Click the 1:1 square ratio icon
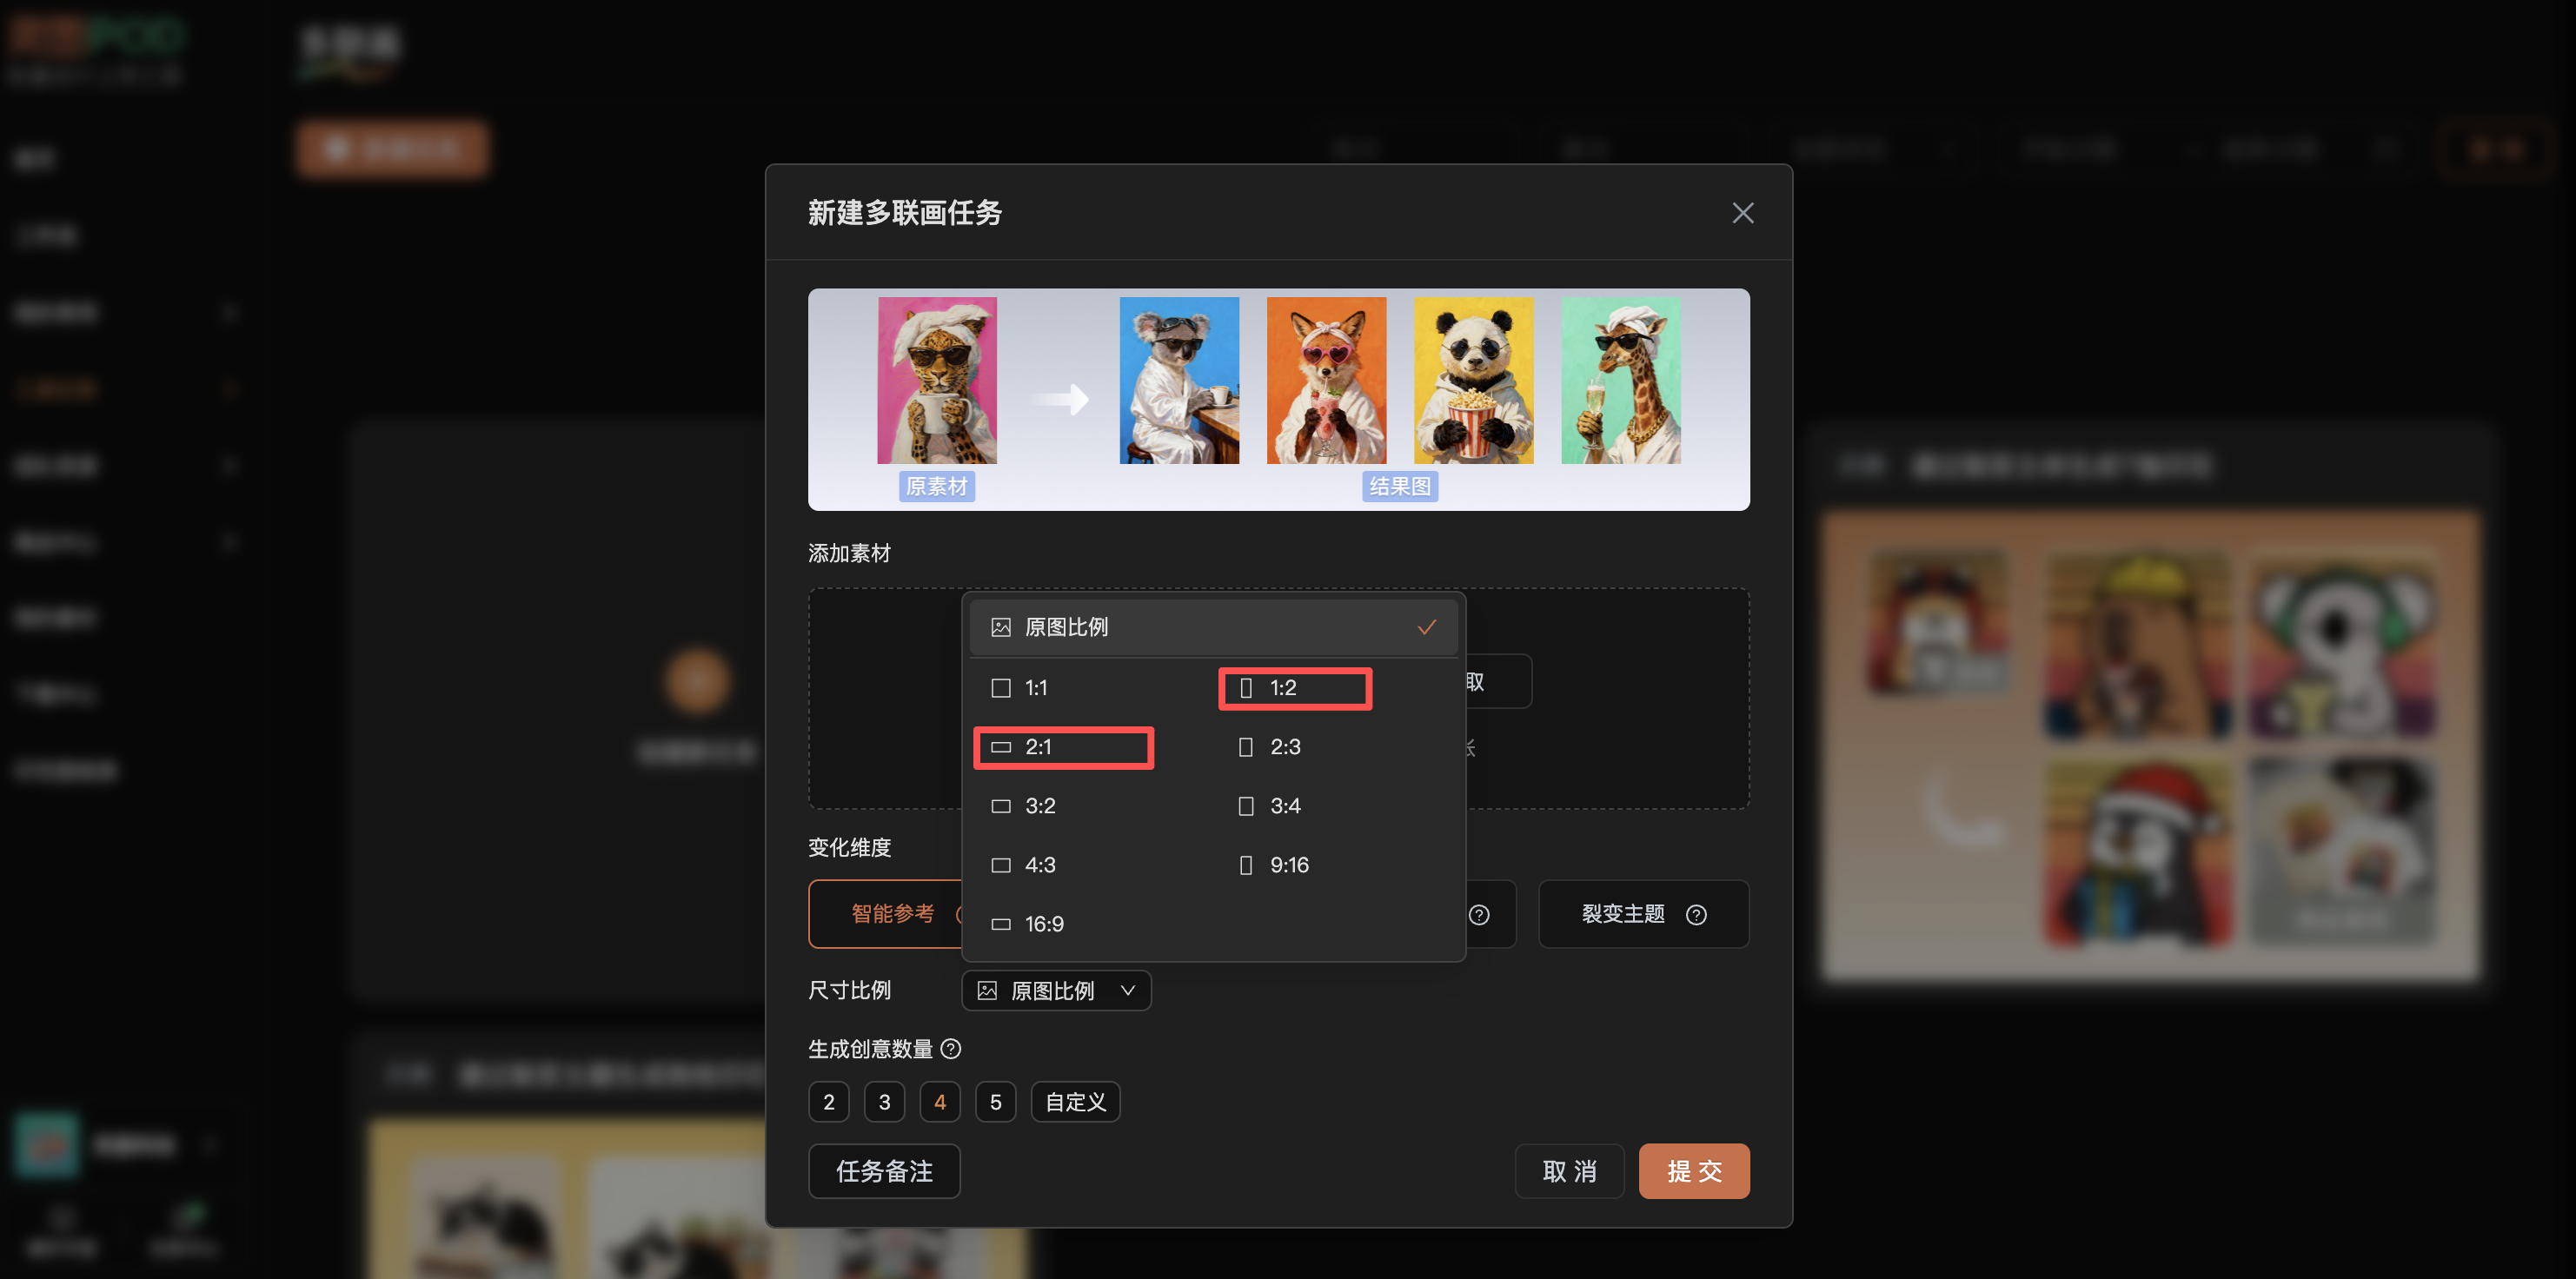This screenshot has height=1279, width=2576. [1000, 688]
